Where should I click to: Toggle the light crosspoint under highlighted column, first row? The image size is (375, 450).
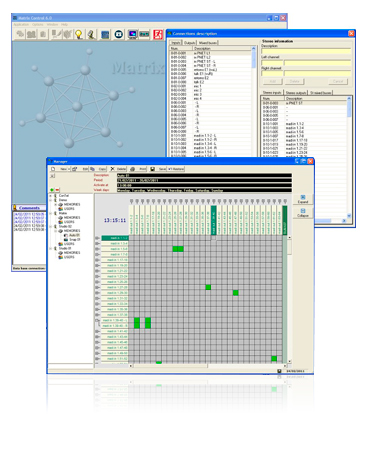(x=214, y=238)
